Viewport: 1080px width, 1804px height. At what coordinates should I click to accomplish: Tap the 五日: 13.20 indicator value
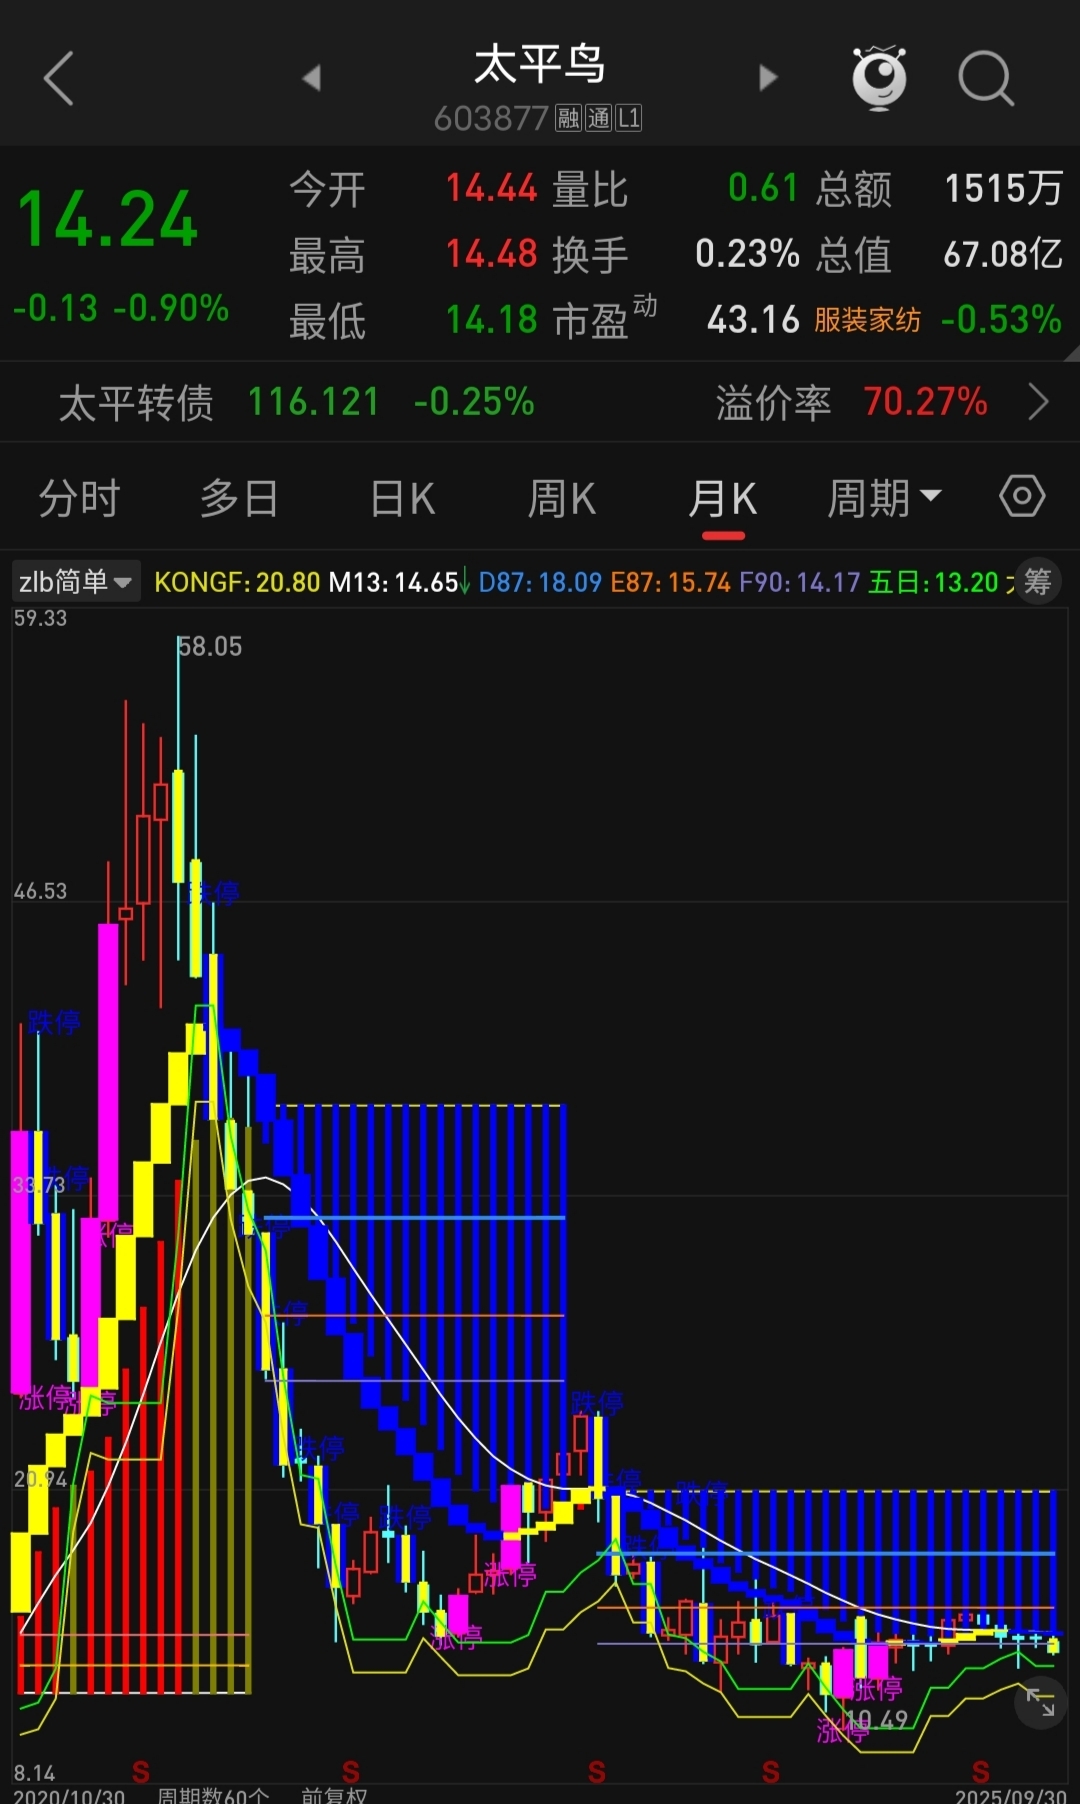click(x=933, y=582)
